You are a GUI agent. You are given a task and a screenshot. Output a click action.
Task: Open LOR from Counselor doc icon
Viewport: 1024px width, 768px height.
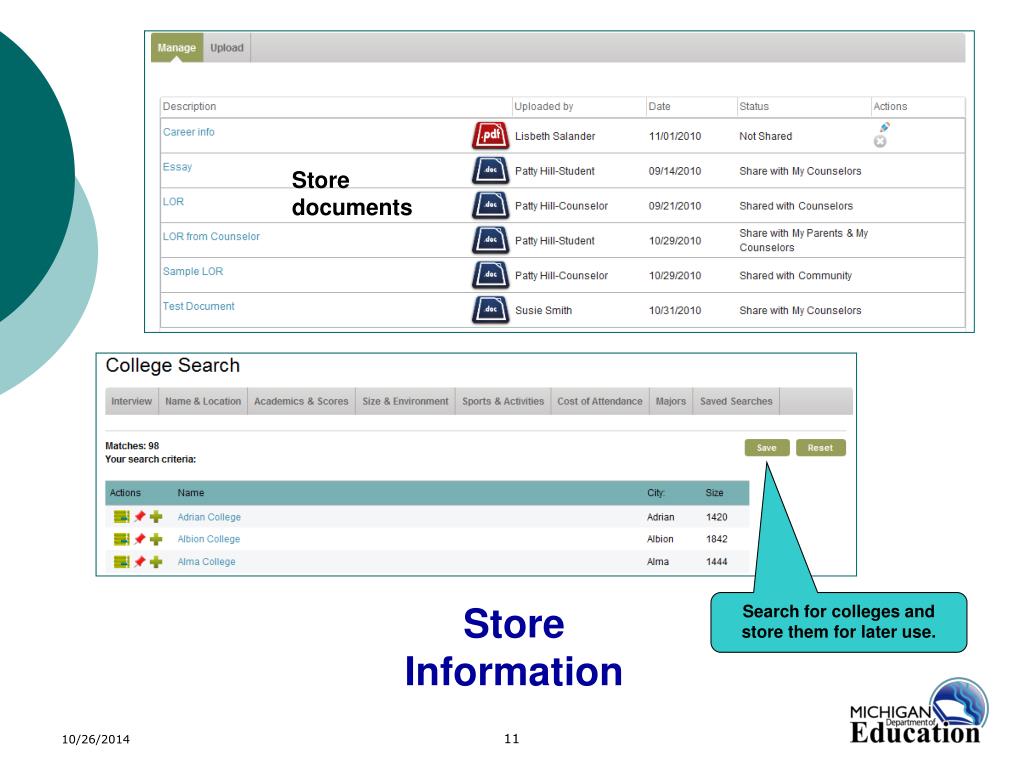[x=490, y=240]
